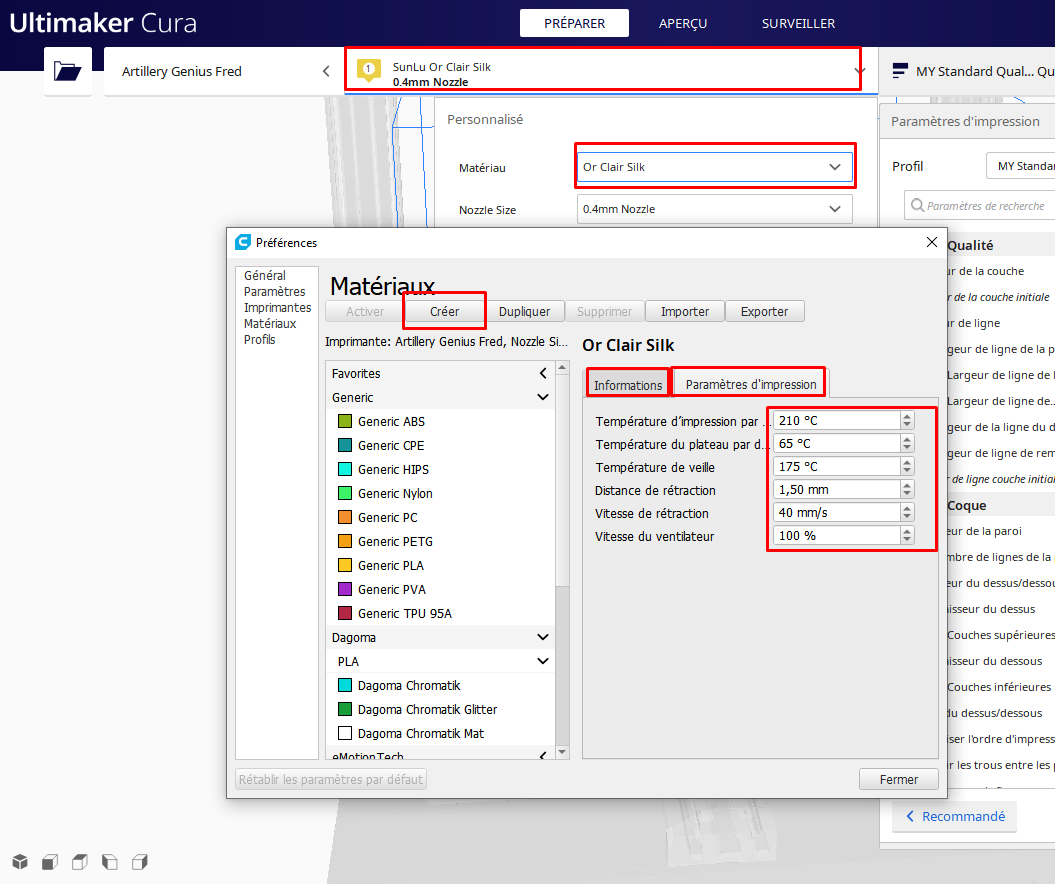Open the Paramètres d'impression tab
The image size is (1055, 884).
(x=751, y=383)
